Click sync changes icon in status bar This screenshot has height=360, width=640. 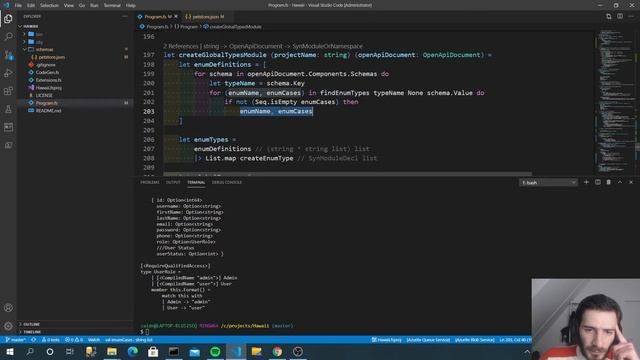pos(33,340)
